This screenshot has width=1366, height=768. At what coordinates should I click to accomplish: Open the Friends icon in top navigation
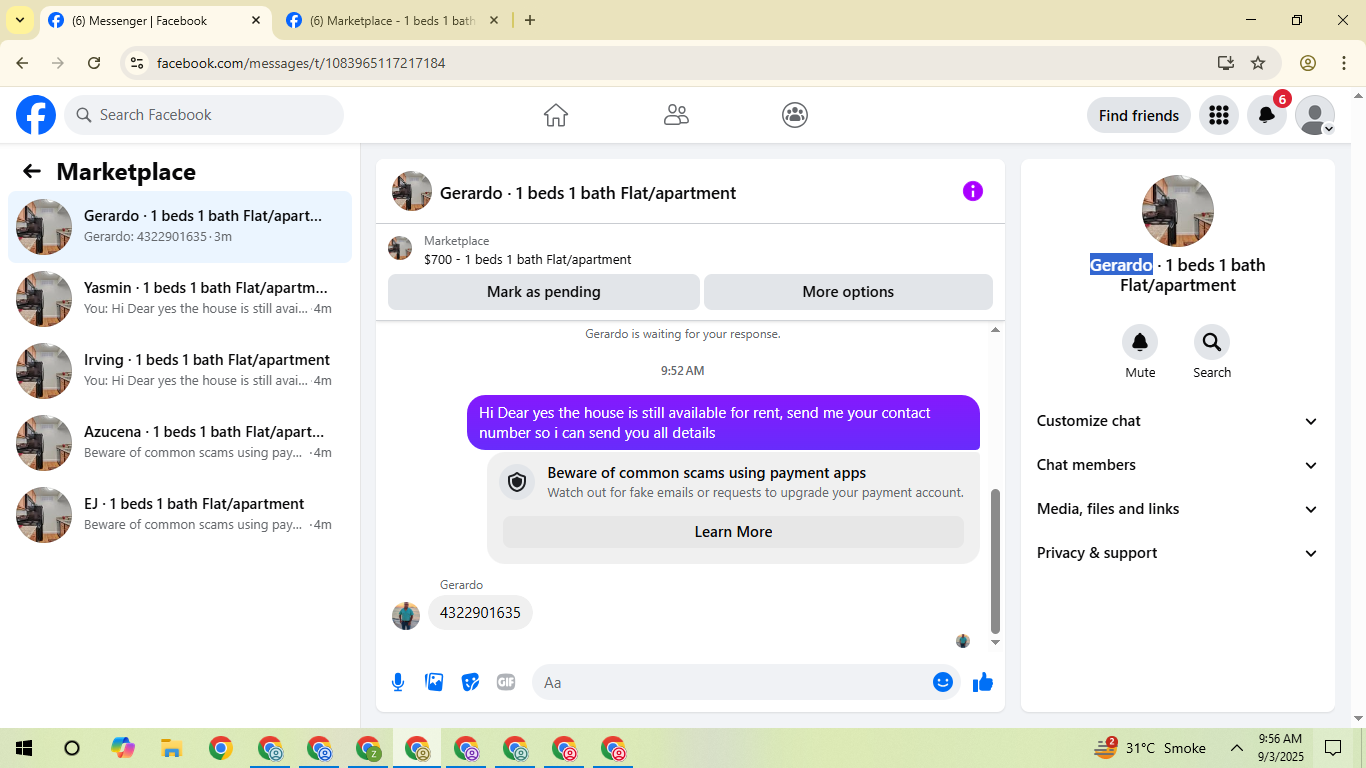point(676,115)
